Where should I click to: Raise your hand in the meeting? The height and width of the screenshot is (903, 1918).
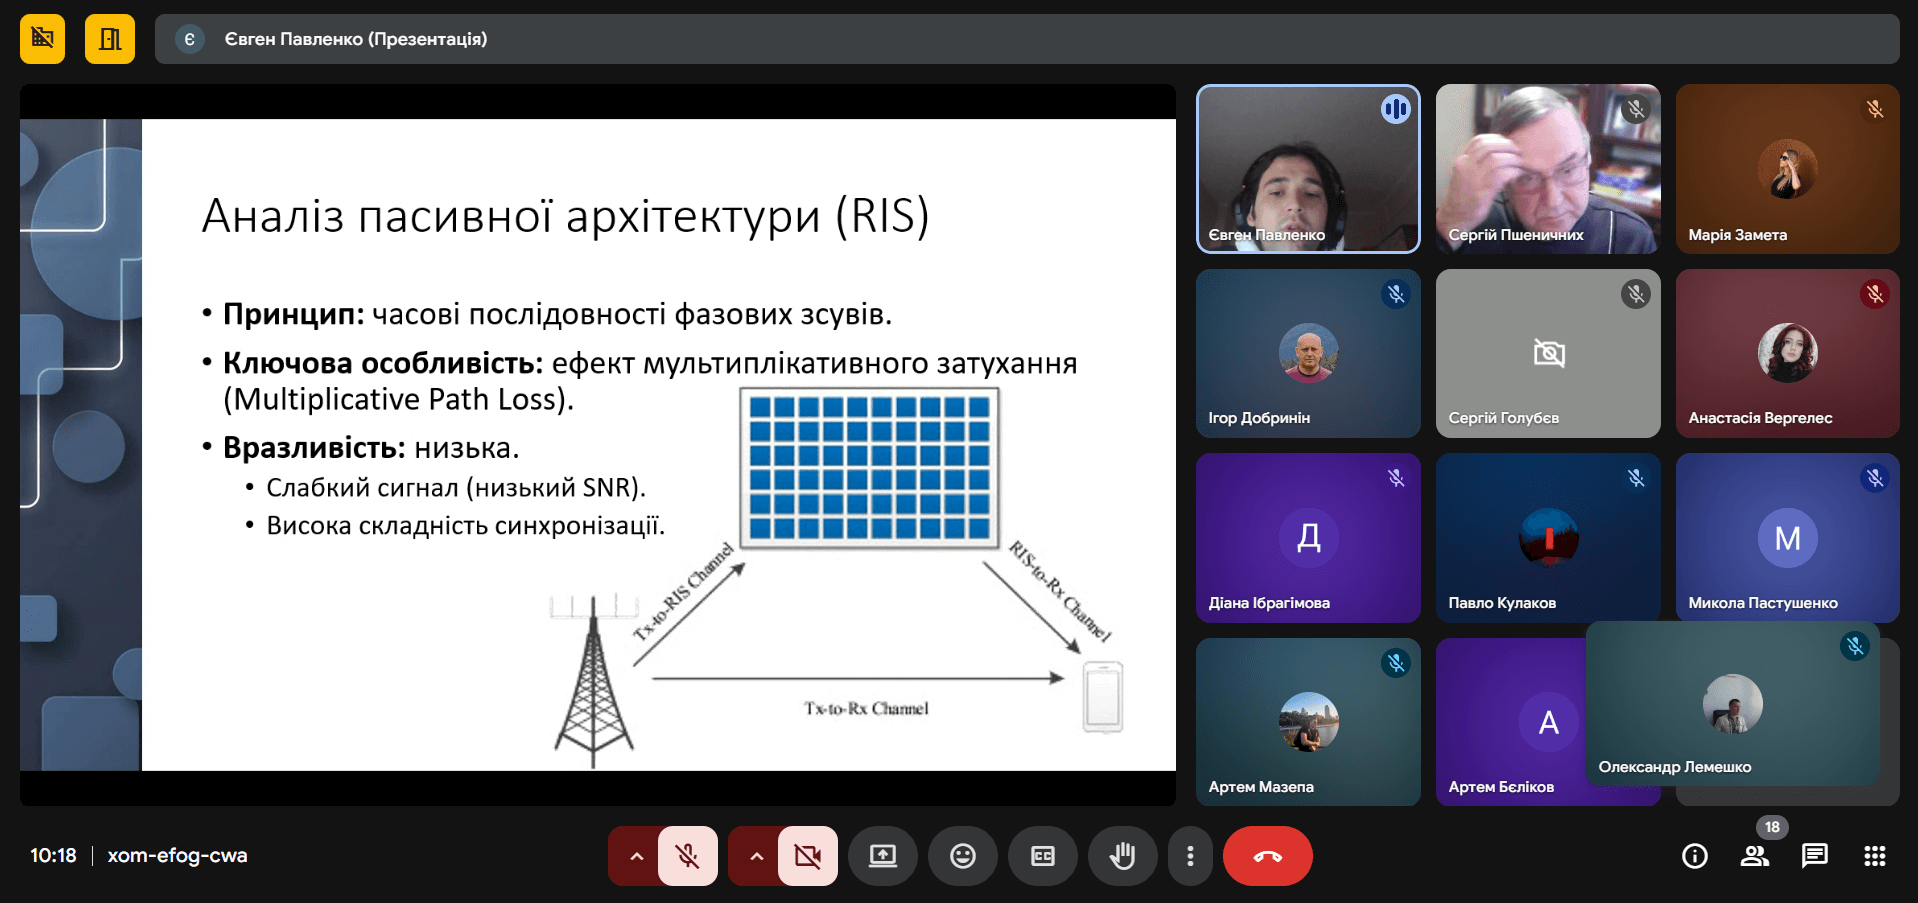pos(1122,856)
